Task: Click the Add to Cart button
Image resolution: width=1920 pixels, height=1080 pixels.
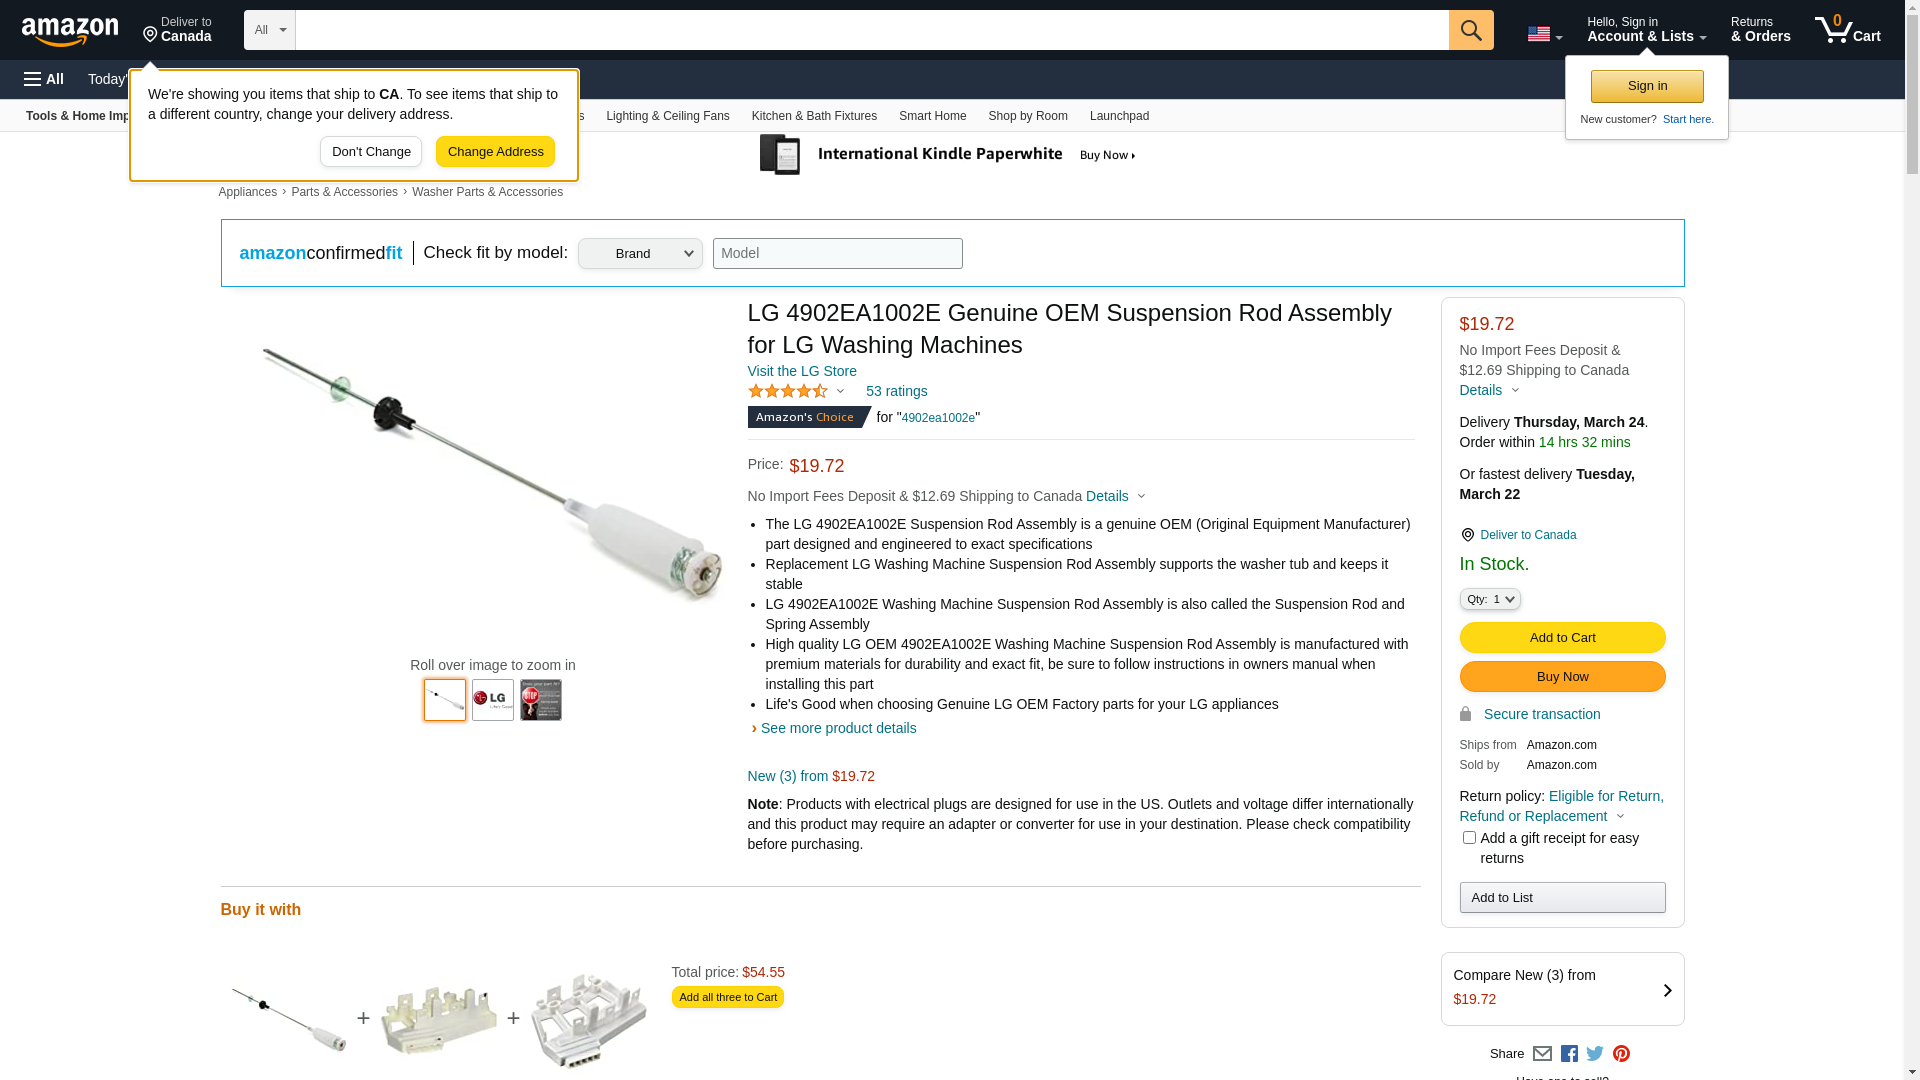Action: click(x=1562, y=638)
